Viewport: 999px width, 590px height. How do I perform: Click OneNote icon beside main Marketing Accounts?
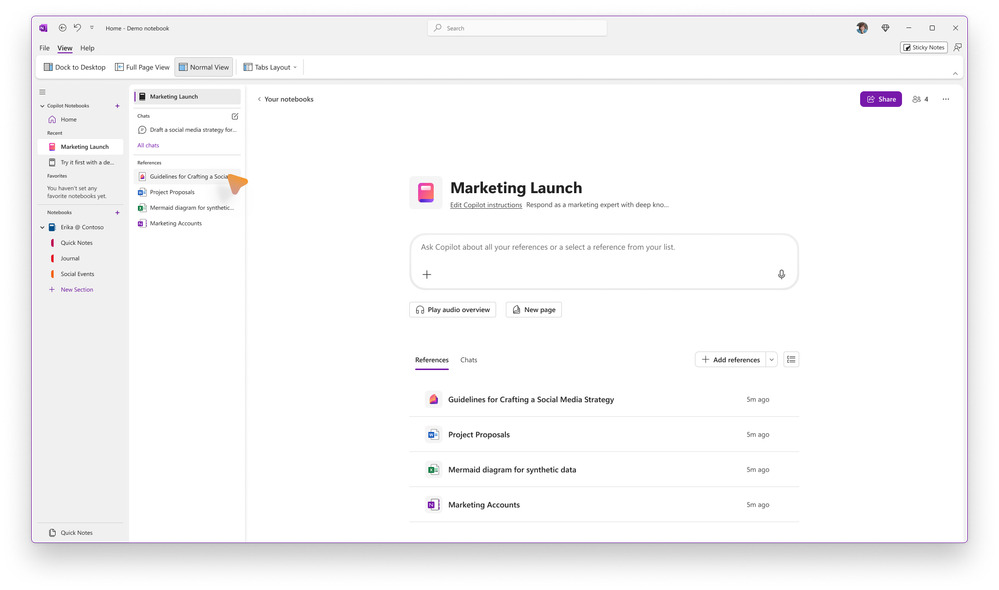point(433,505)
